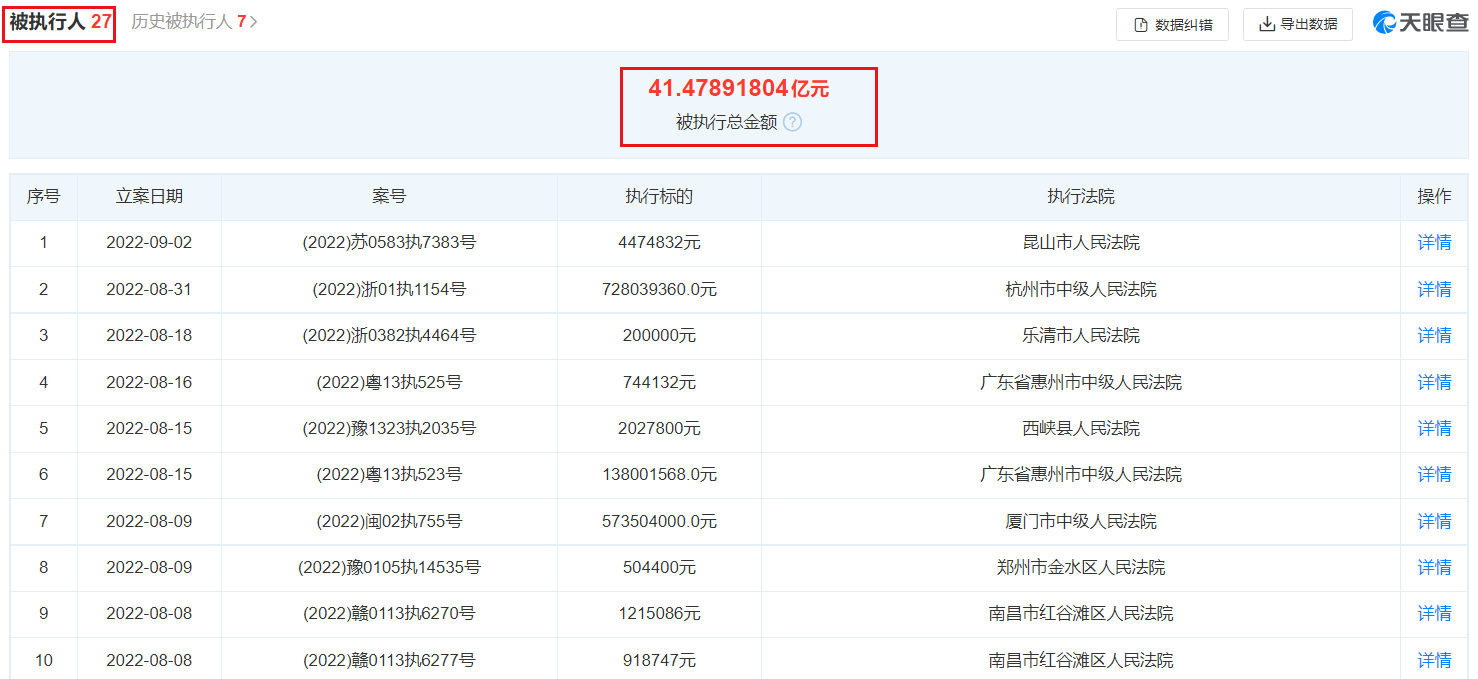The image size is (1478, 679).
Task: Click the 导出数据 download icon
Action: (1267, 24)
